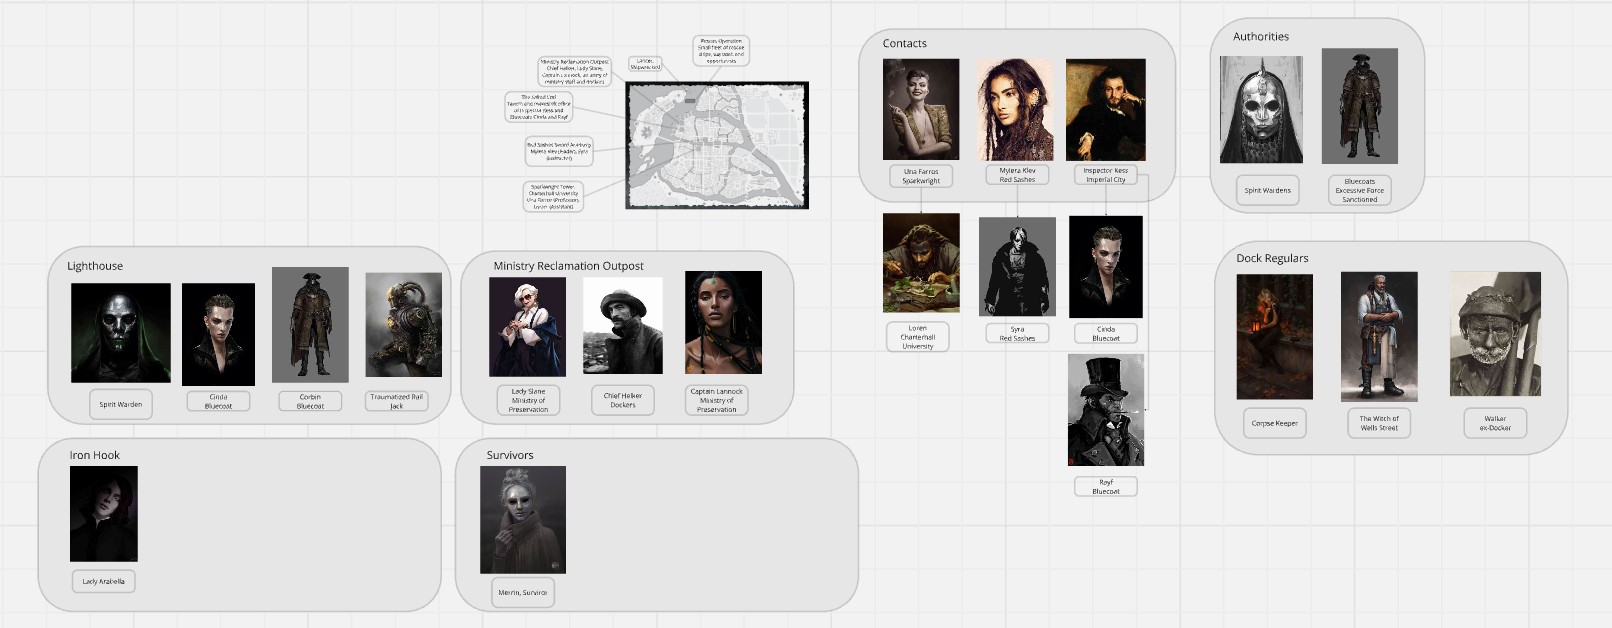
Task: Select the Mervin, Survivor portrait
Action: (x=522, y=519)
